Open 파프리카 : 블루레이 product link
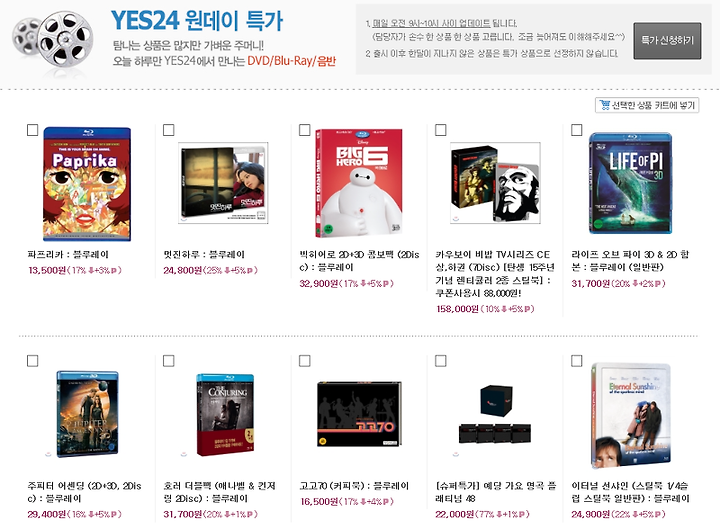Viewport: 720px width, 529px height. coord(68,254)
